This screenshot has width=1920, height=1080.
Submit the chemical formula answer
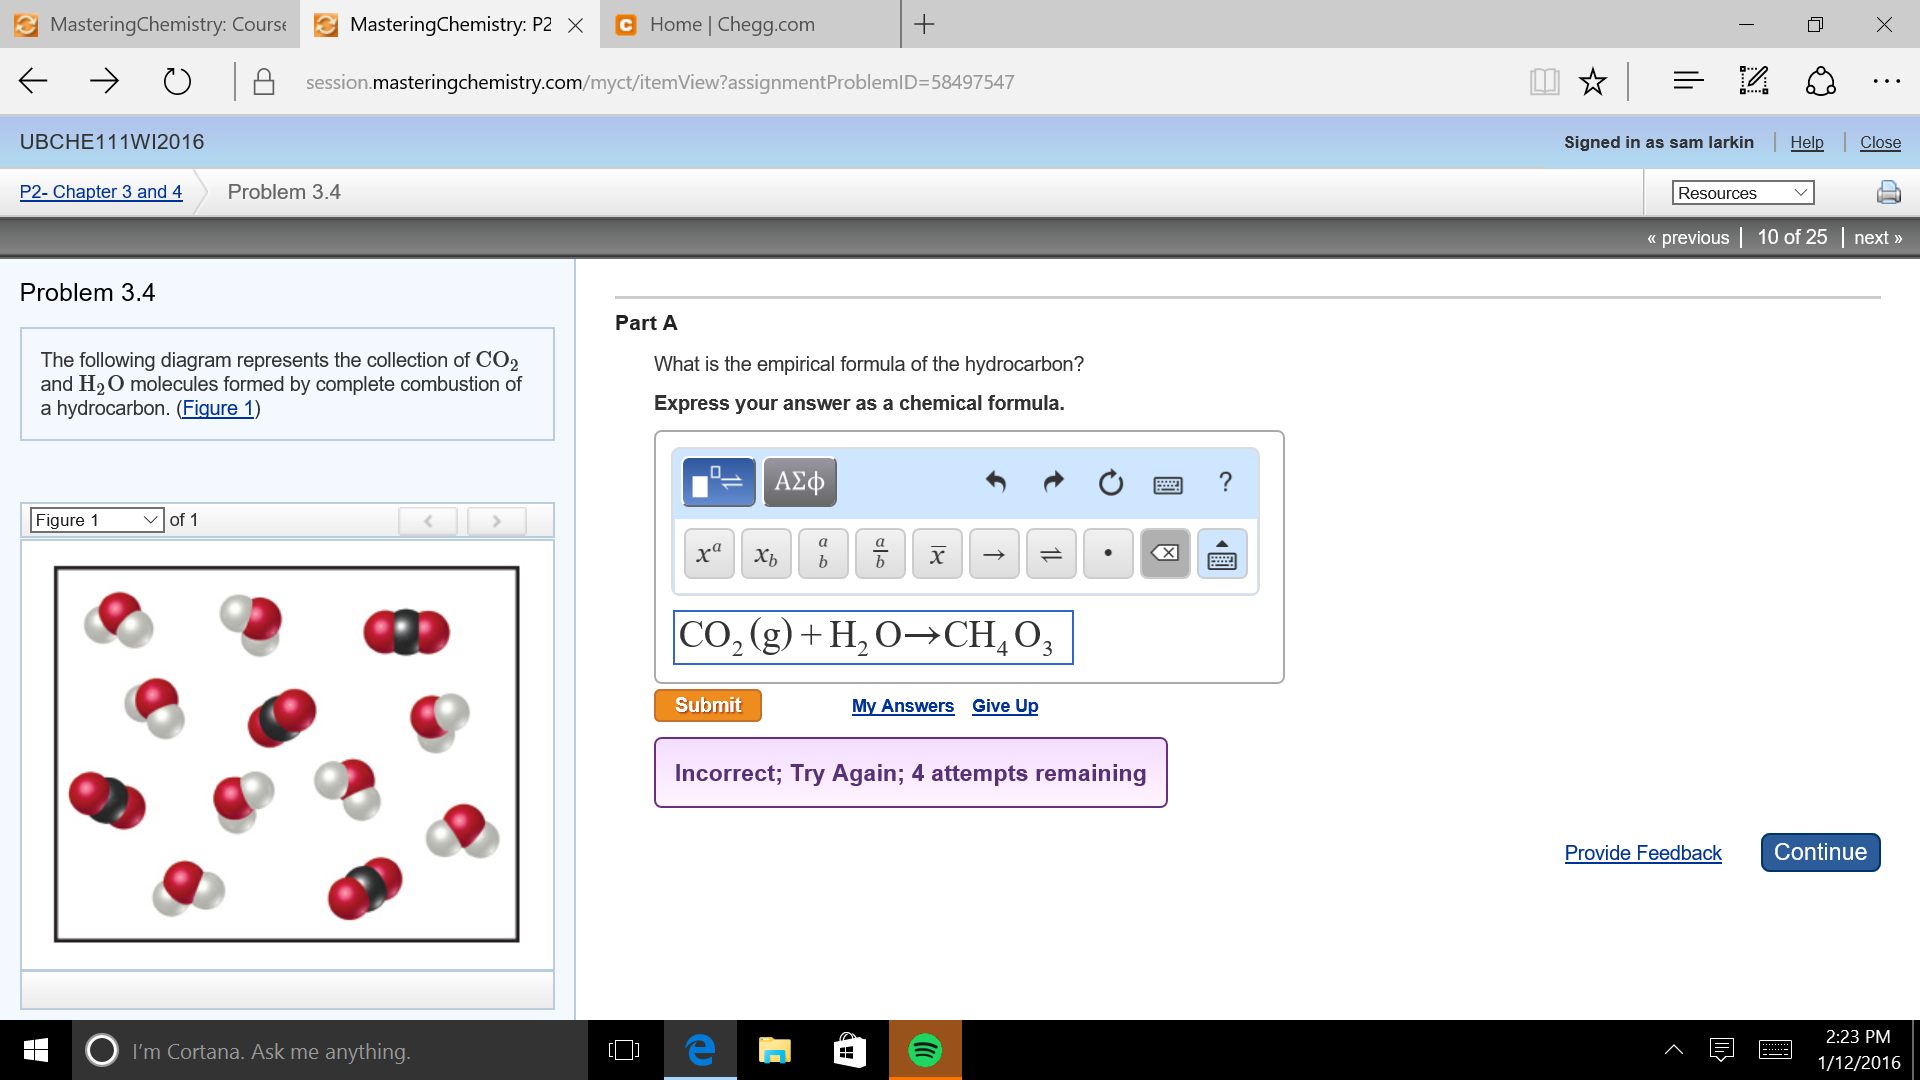click(x=707, y=705)
